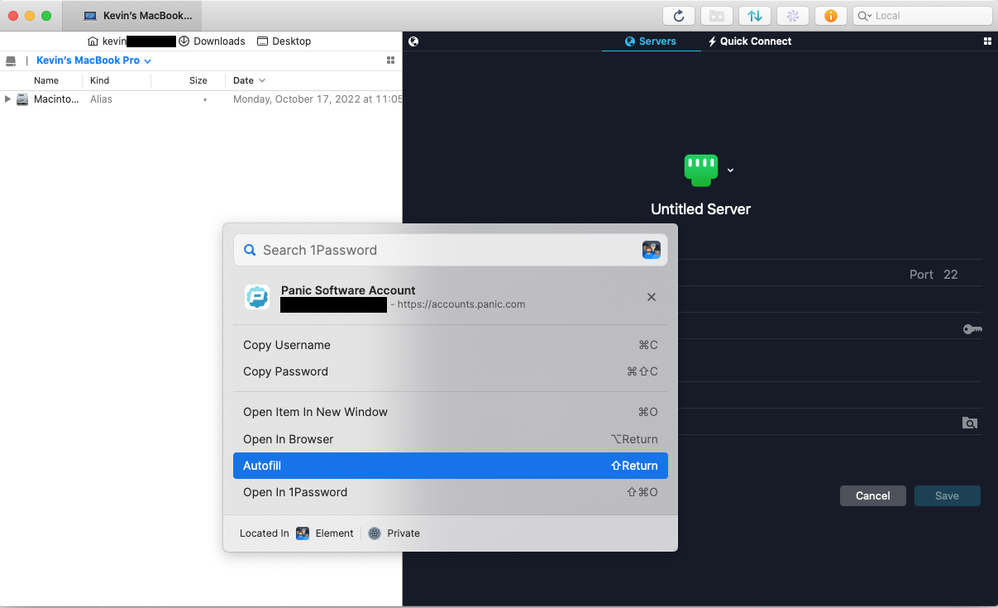
Task: Expand the Macintosh alias disclosure triangle
Action: 8,99
